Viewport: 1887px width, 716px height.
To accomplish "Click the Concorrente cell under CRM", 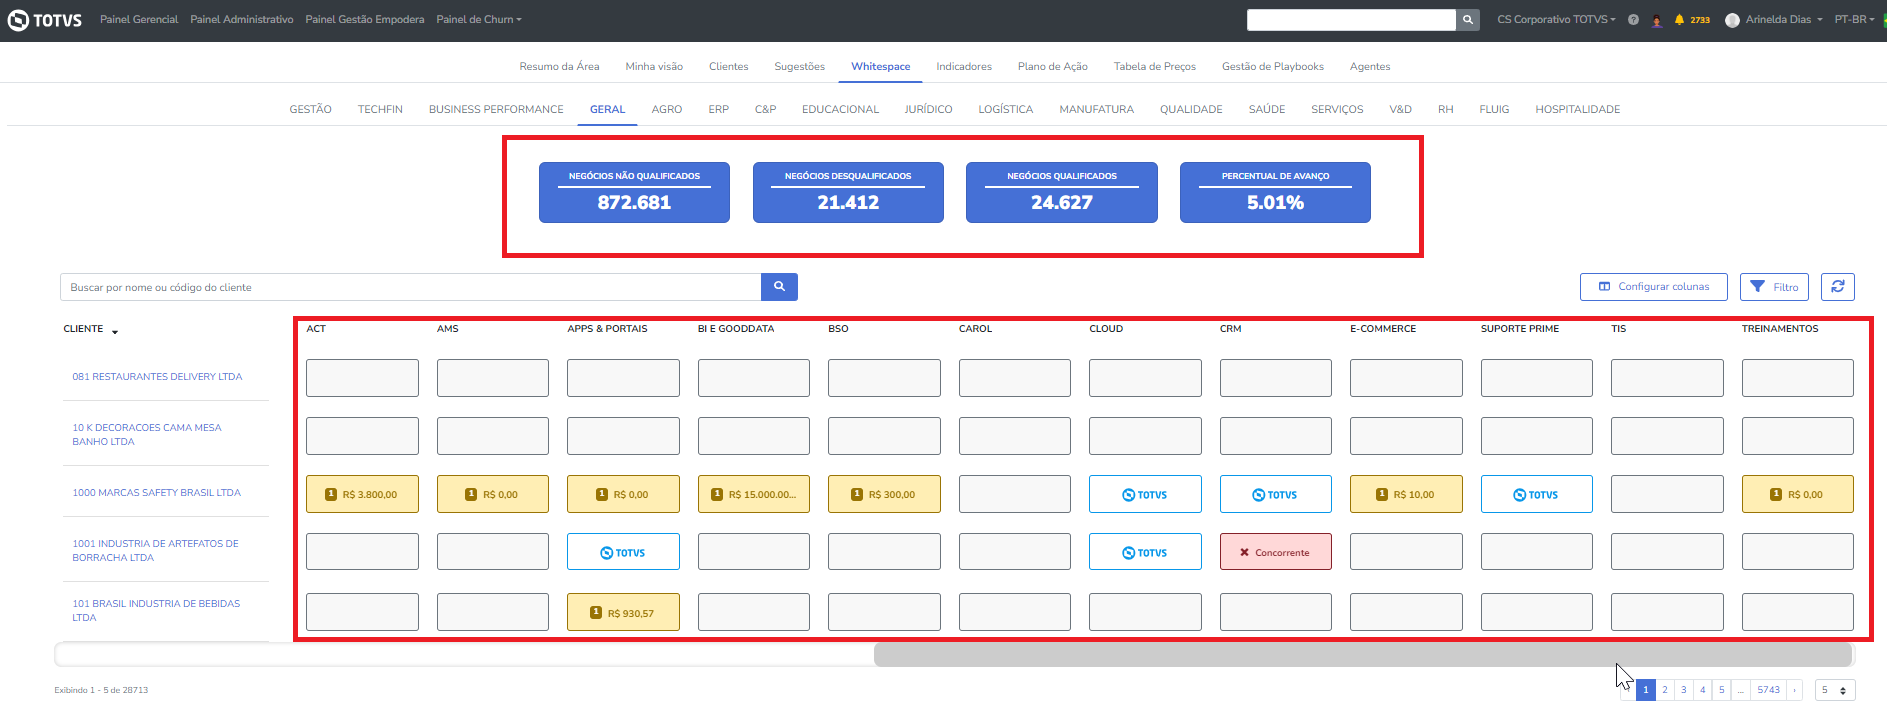I will [1276, 552].
